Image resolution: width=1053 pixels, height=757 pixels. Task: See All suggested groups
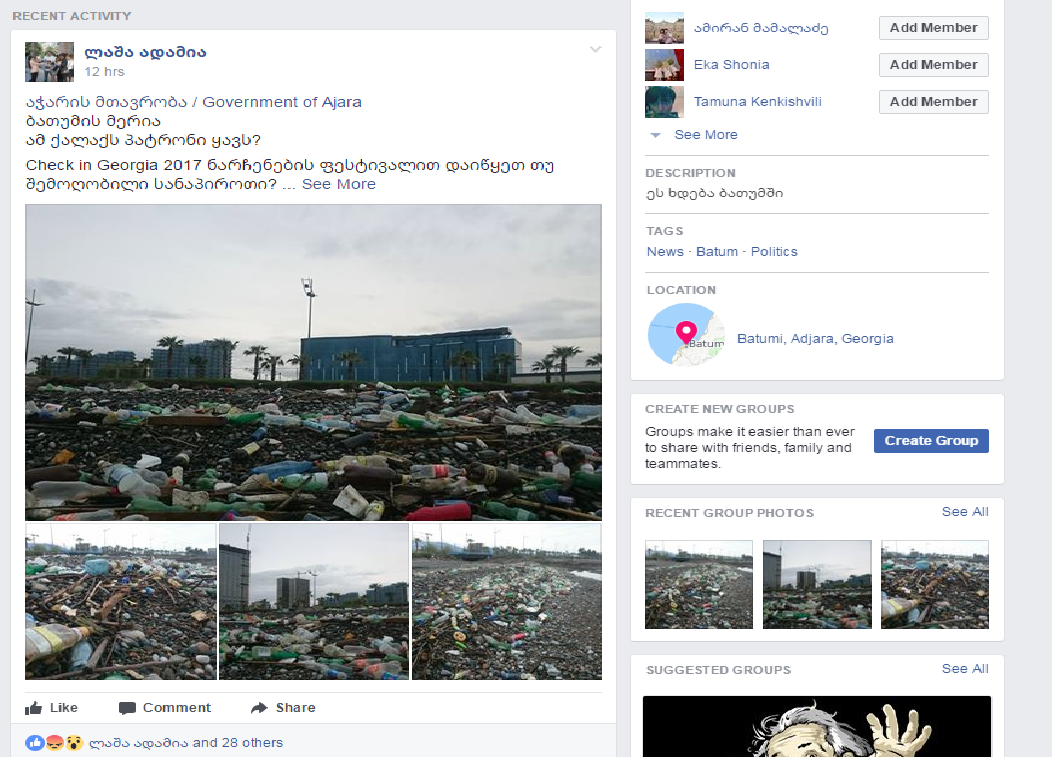point(965,669)
